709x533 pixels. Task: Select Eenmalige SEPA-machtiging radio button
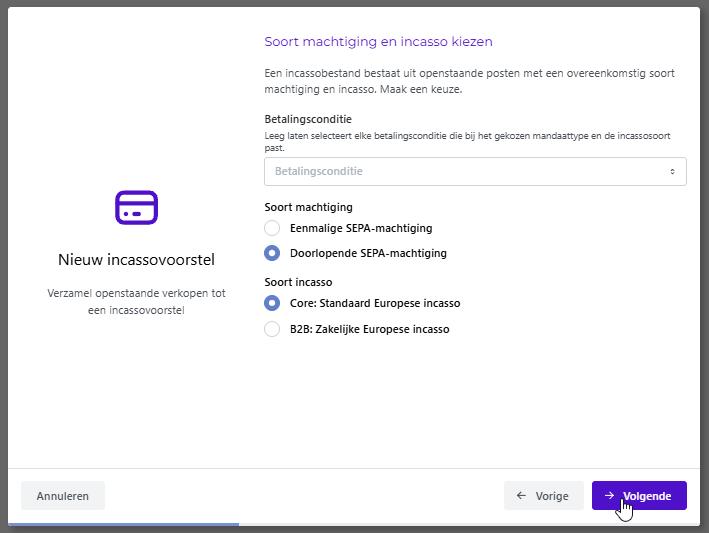pos(272,228)
